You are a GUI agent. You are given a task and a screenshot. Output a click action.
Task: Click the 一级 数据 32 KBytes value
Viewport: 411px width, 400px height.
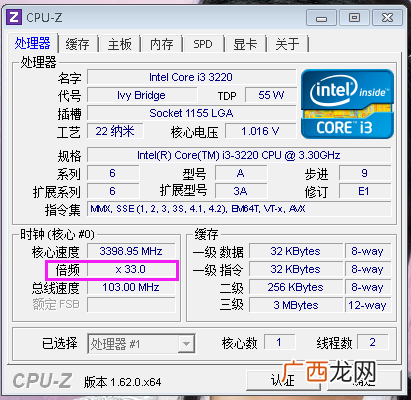click(296, 251)
